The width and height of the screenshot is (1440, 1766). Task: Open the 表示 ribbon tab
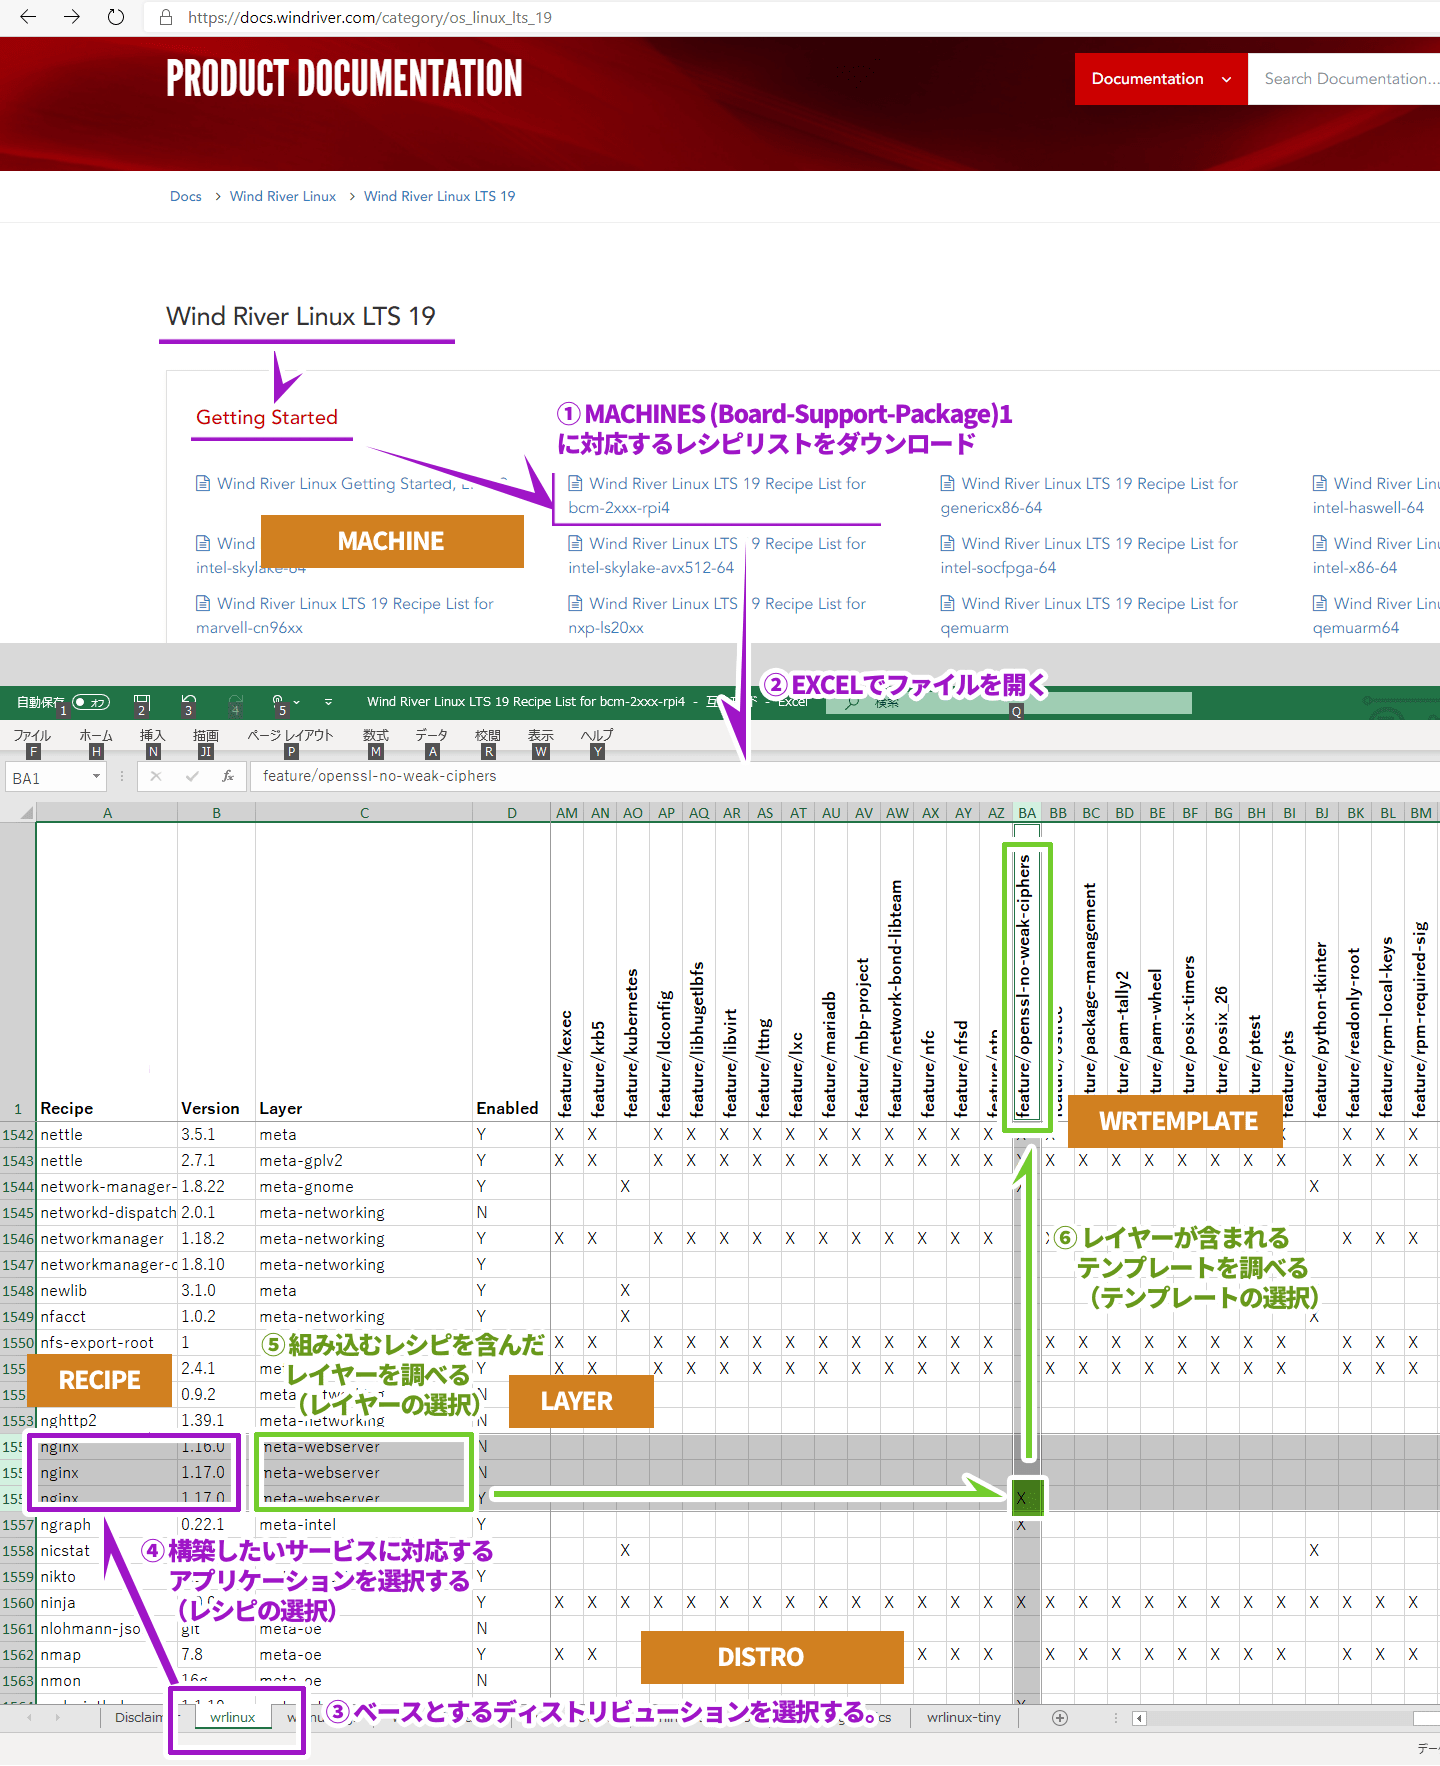pos(541,735)
